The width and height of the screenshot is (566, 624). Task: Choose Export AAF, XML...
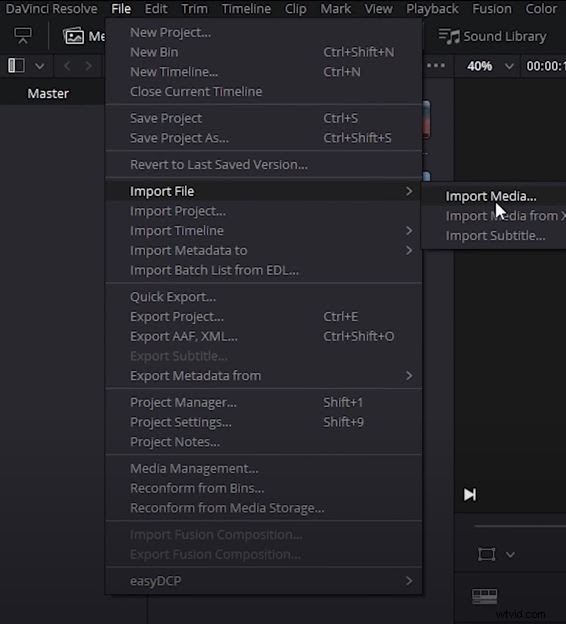pos(263,336)
